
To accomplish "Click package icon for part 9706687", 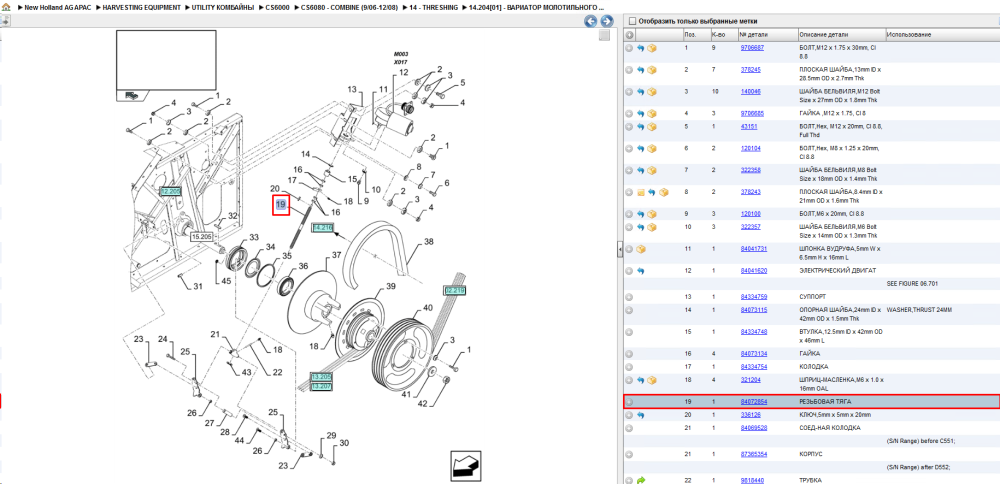I will pyautogui.click(x=652, y=48).
